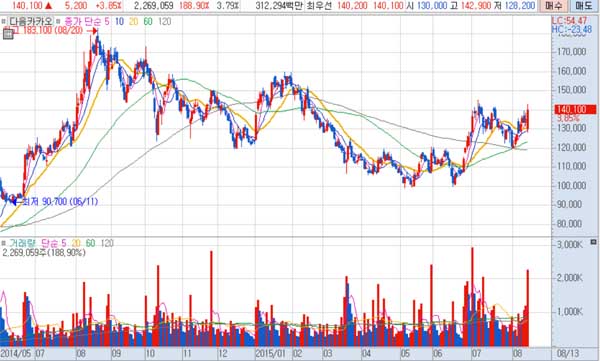The image size is (600, 361).
Task: Click the small square beside 다음카카오 label
Action: 4,21
